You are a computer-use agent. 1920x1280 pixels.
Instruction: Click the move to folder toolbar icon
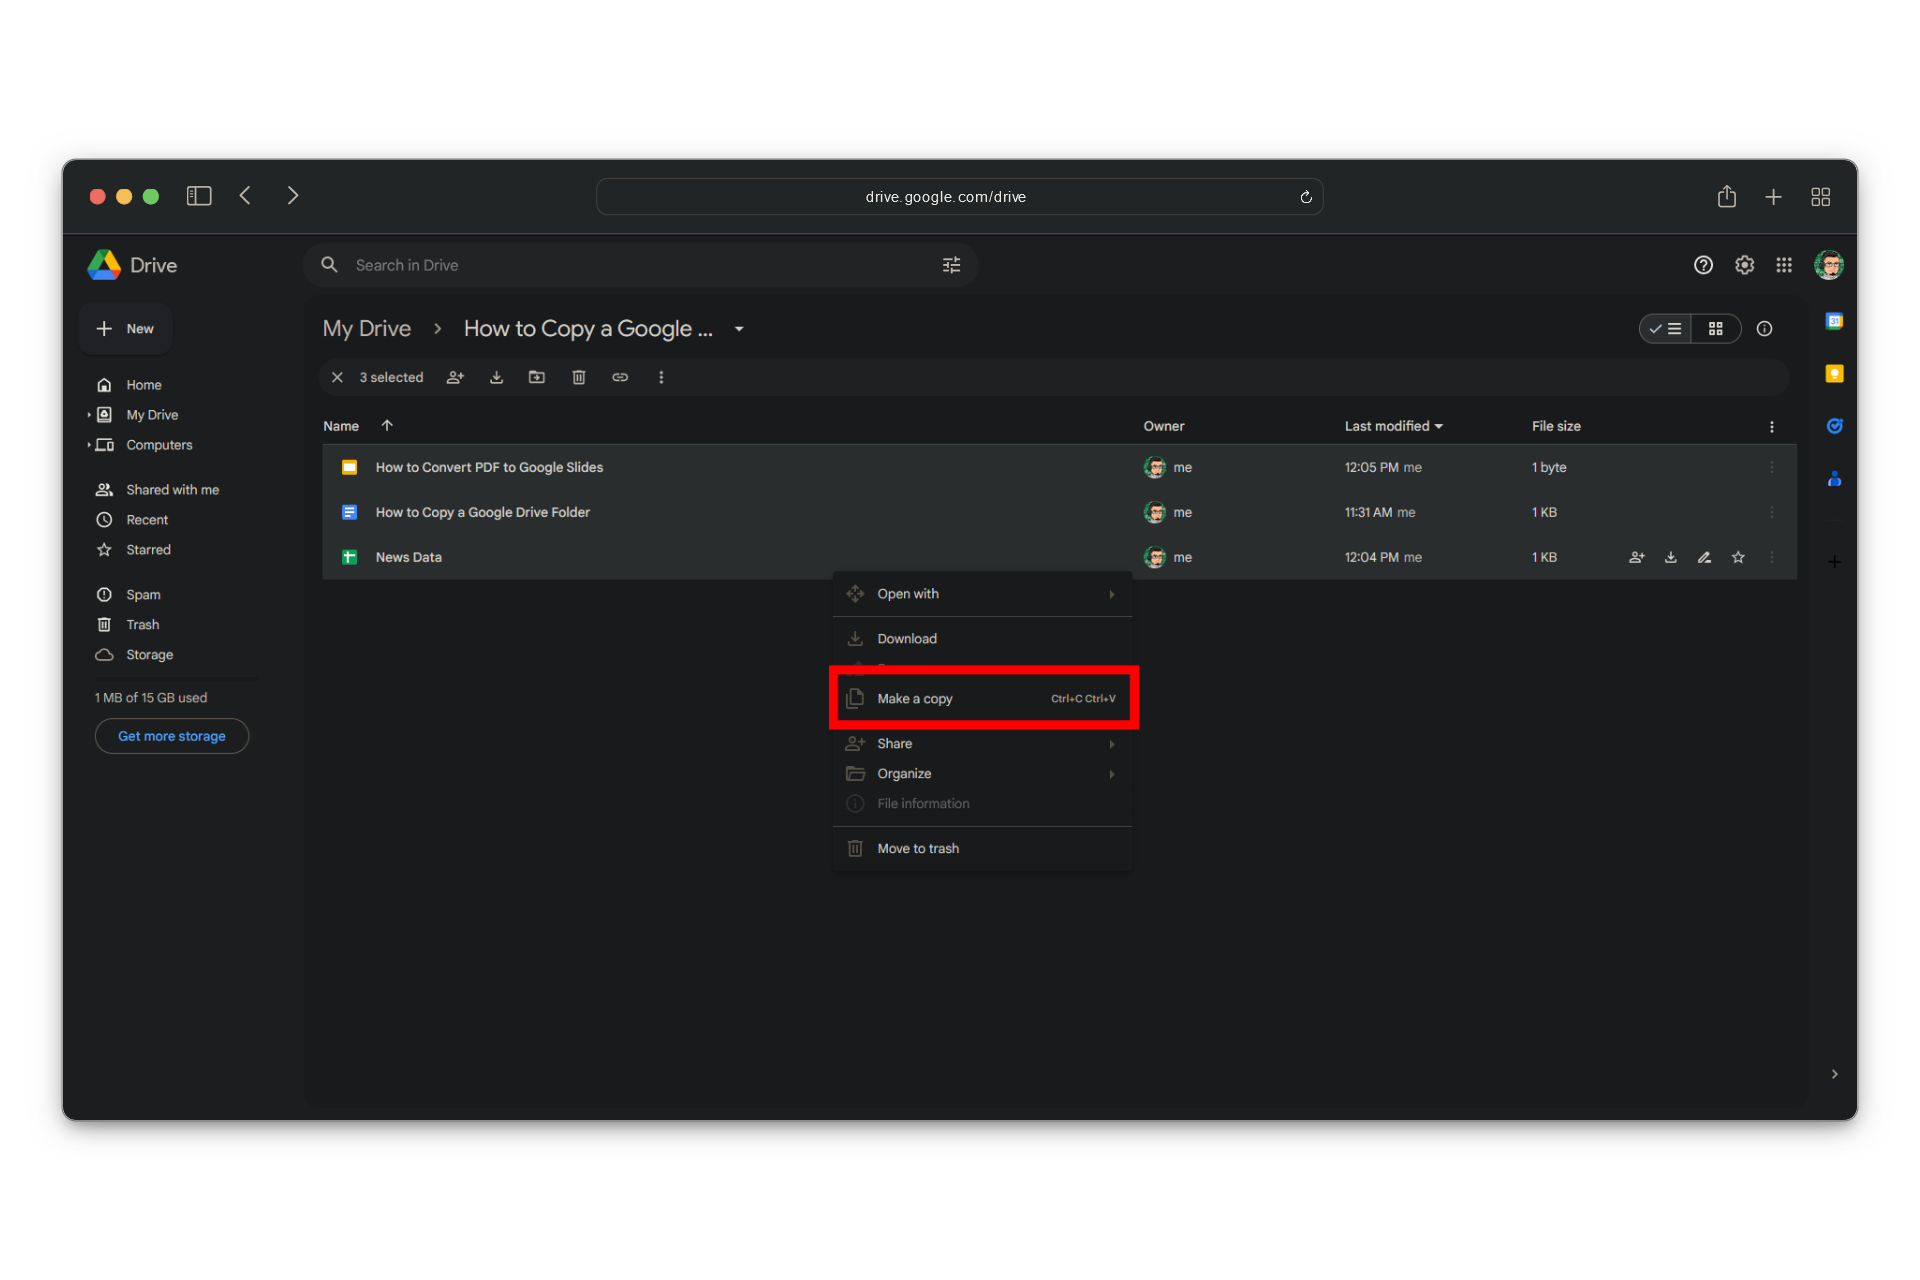[x=537, y=377]
